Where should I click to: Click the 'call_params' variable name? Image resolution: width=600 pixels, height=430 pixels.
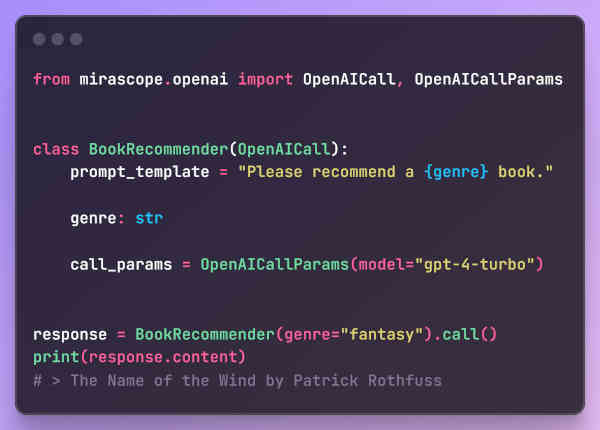tap(121, 265)
